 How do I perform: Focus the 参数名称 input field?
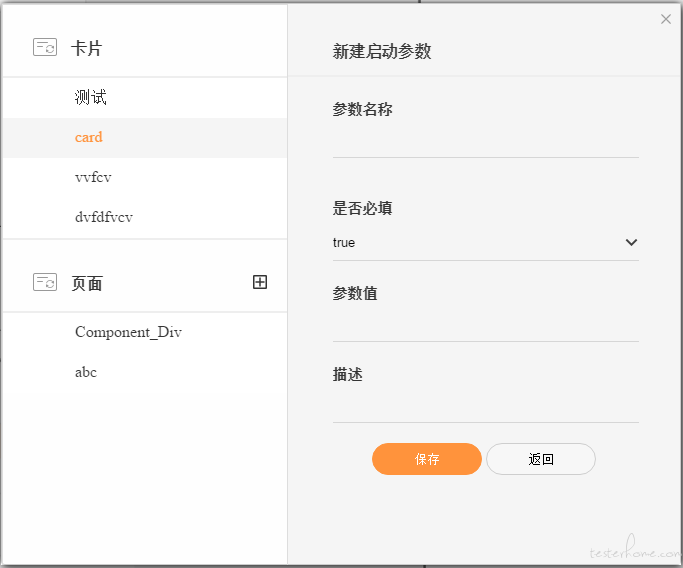coord(486,142)
